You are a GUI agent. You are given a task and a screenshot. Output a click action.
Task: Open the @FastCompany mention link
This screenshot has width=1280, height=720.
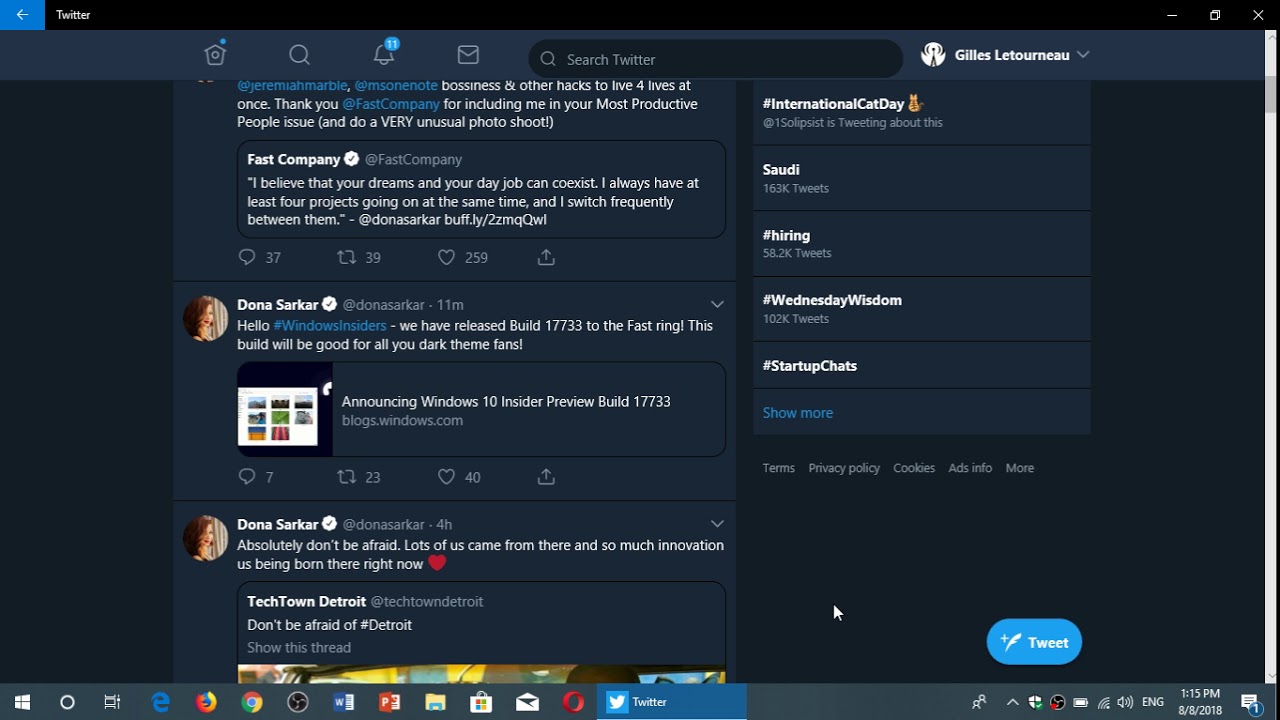[391, 104]
